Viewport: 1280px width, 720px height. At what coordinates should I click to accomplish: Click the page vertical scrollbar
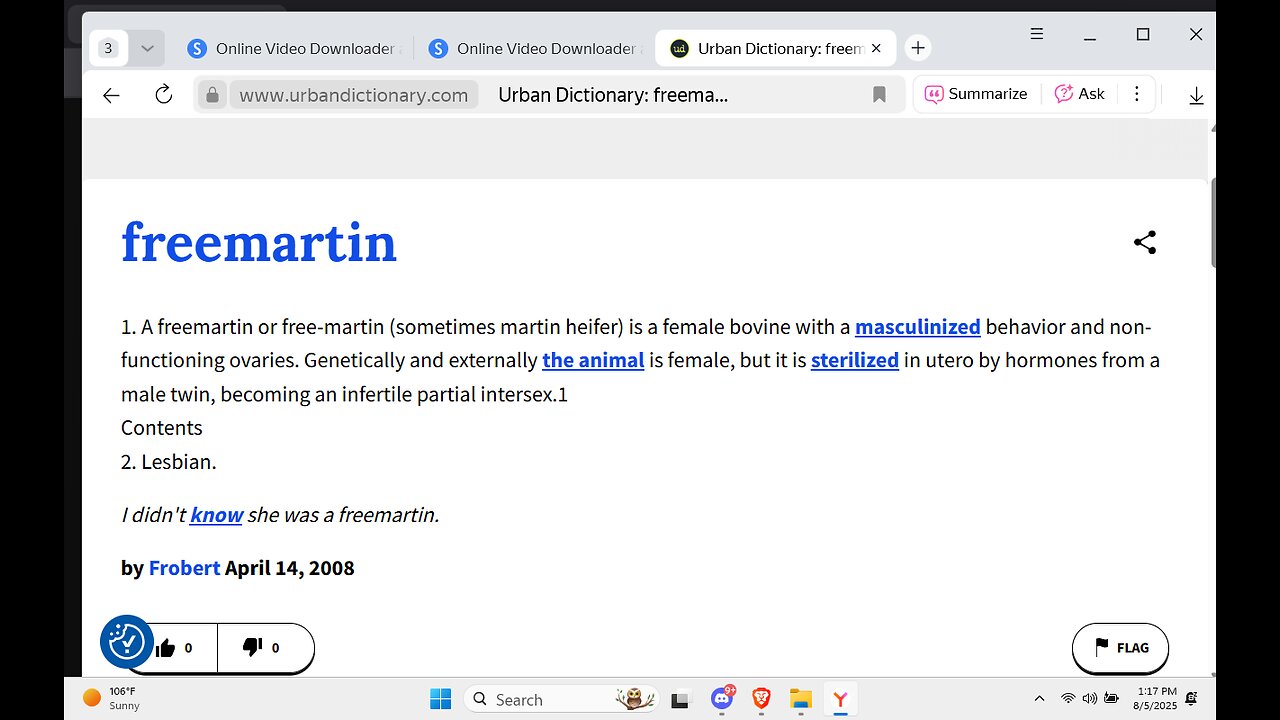[x=1213, y=224]
